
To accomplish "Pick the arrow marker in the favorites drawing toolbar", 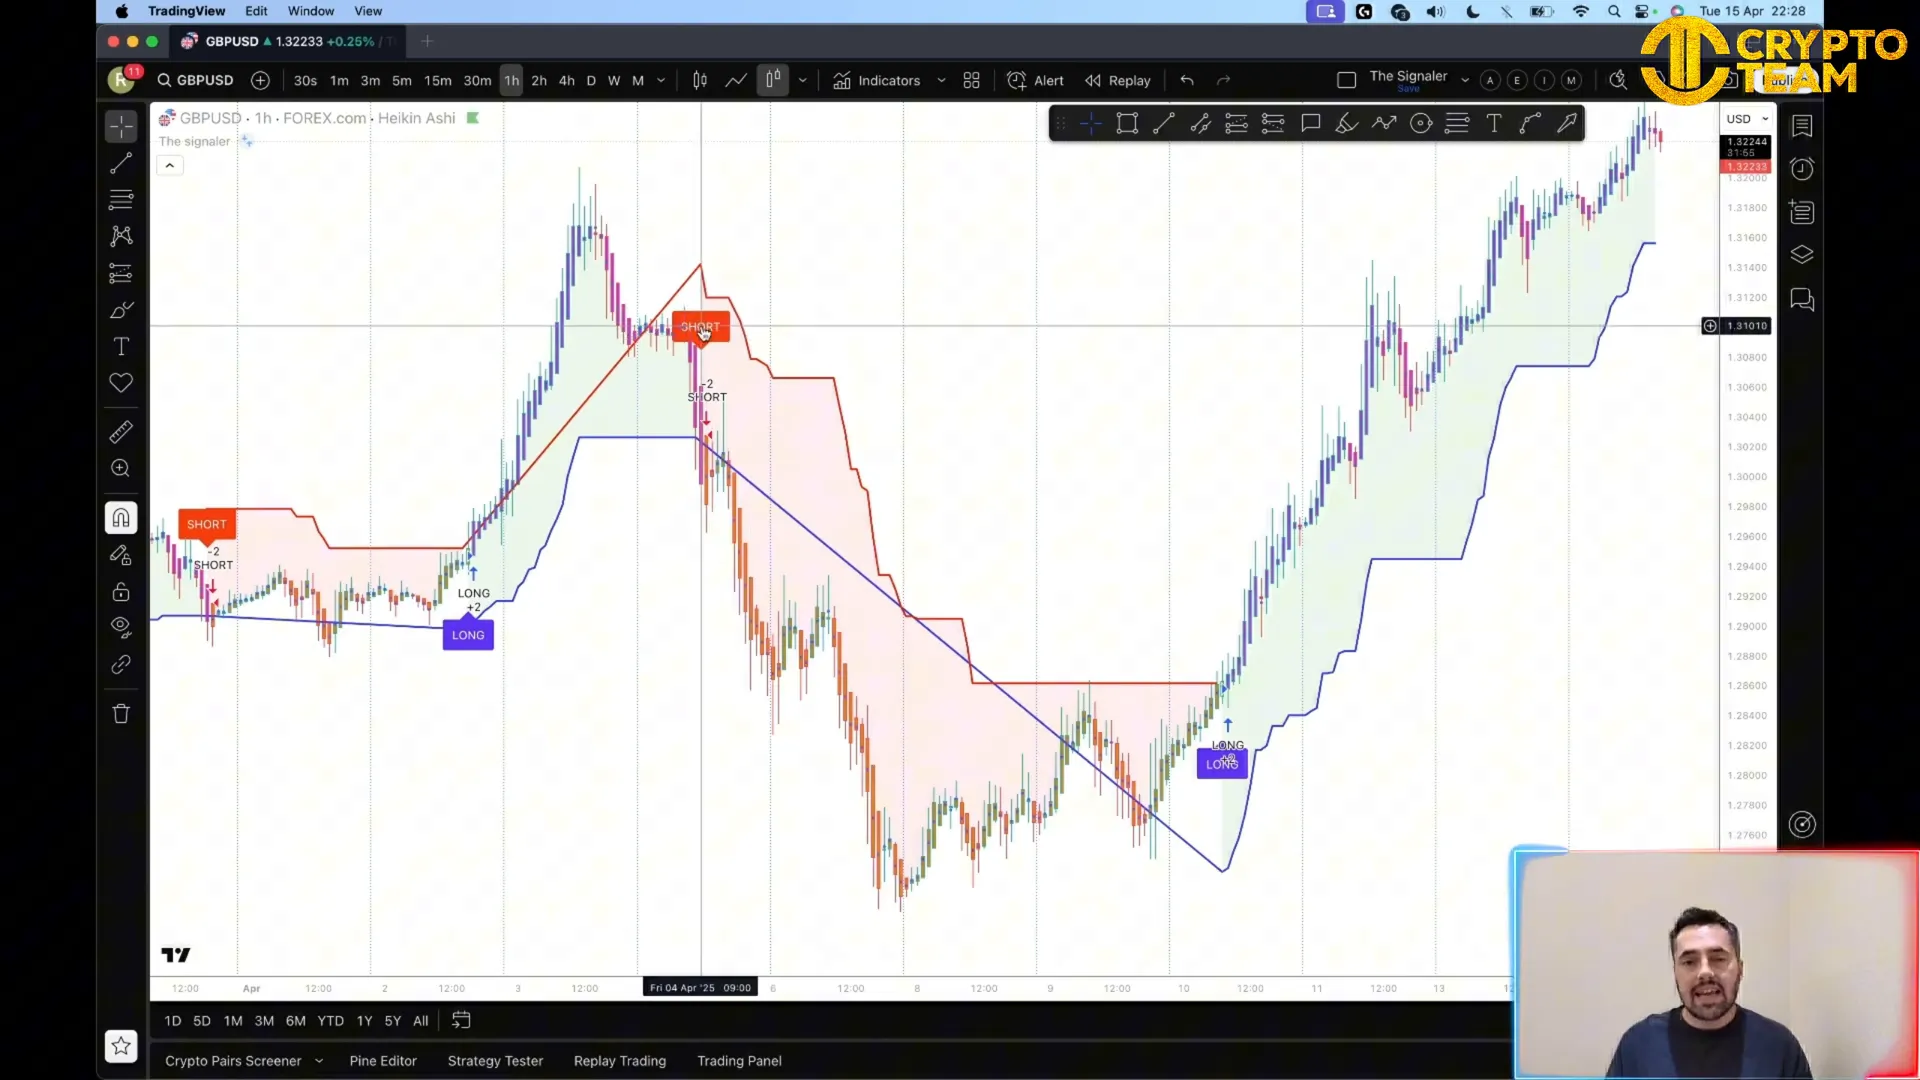I will point(1567,124).
